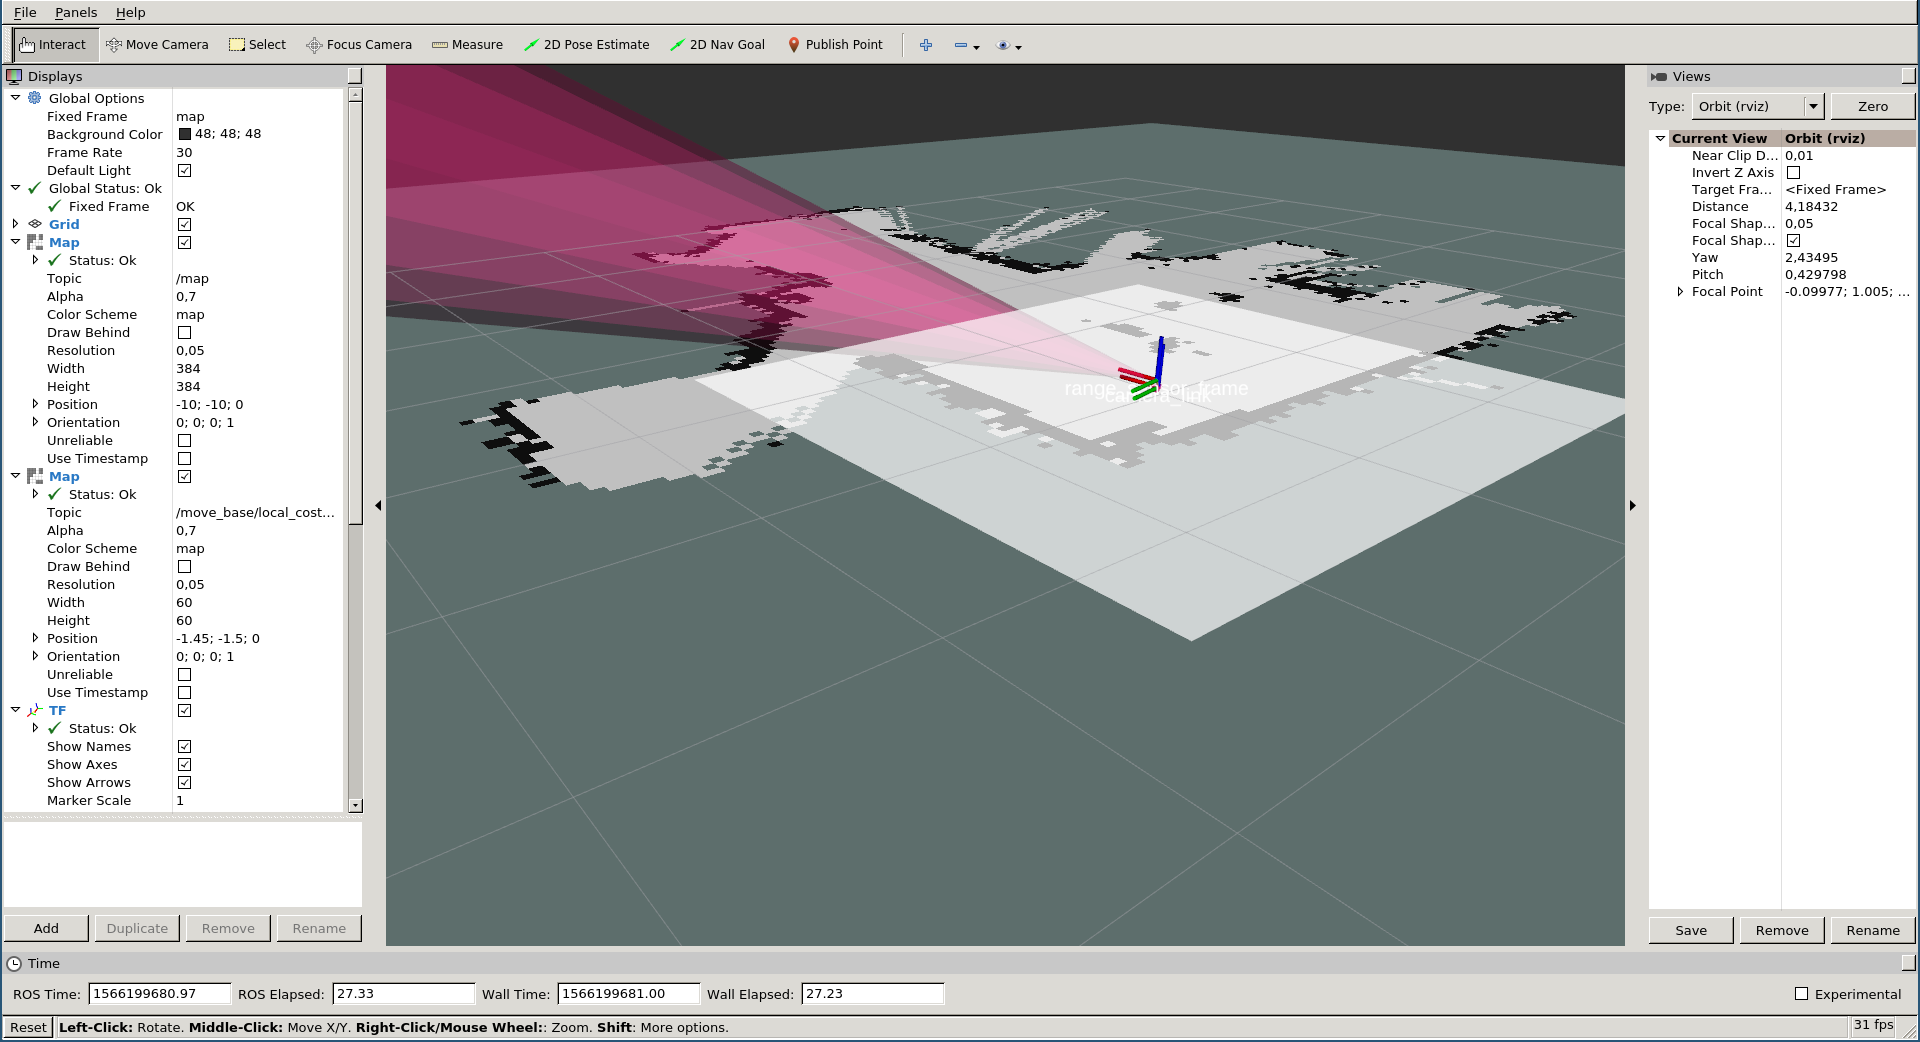Collapse the Global Options tree
Viewport: 1920px width, 1042px height.
click(15, 98)
